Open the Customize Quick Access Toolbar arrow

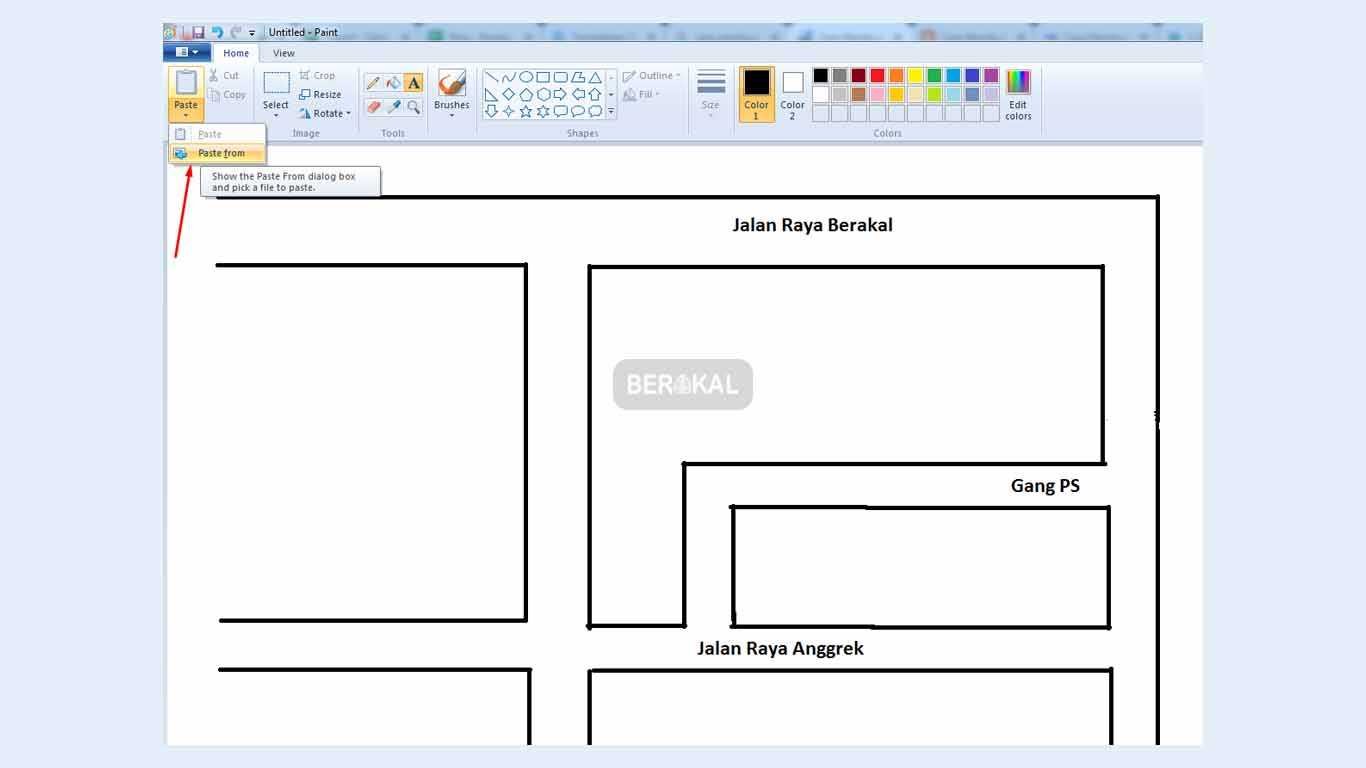252,33
